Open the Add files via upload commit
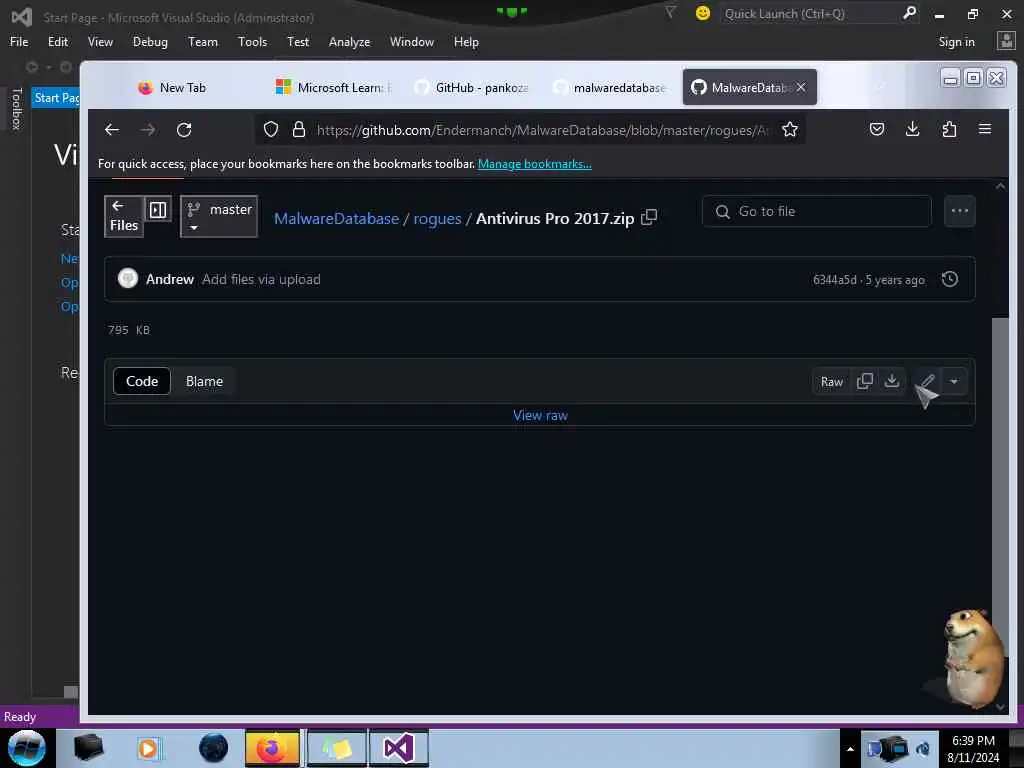The height and width of the screenshot is (768, 1024). [261, 280]
